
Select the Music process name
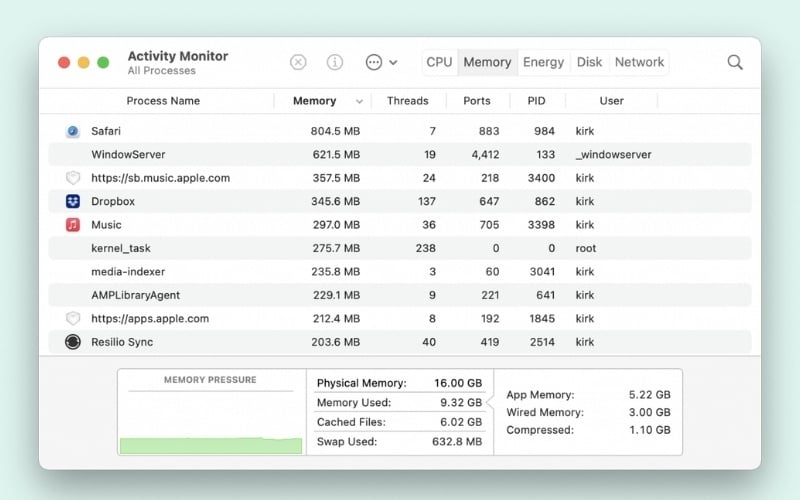click(106, 225)
